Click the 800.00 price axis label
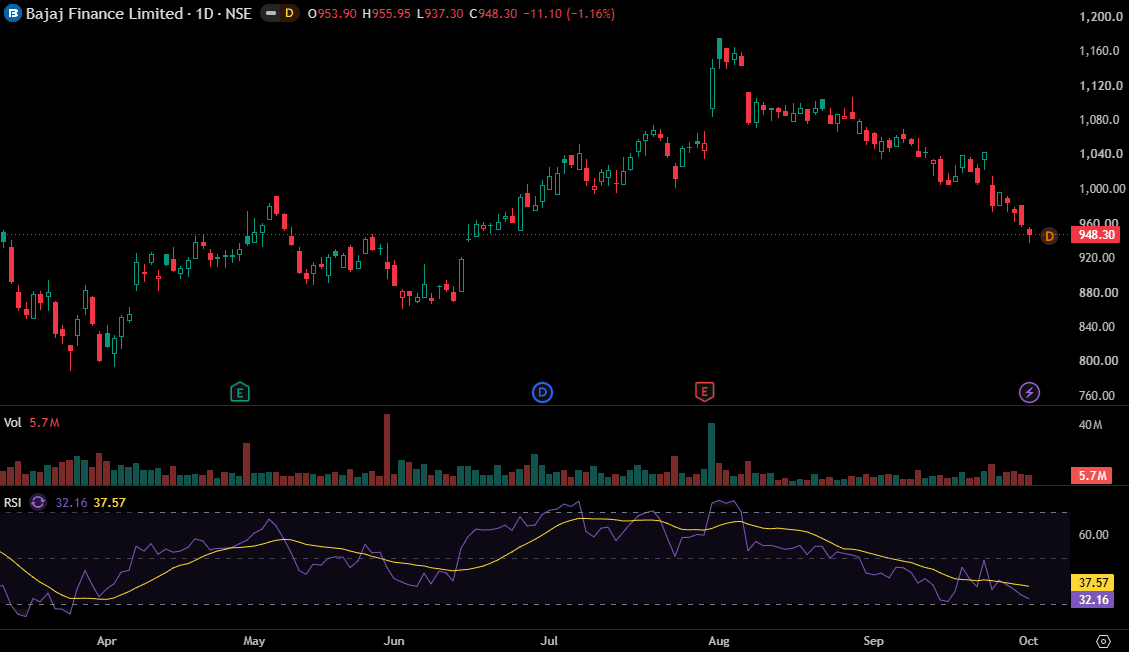The height and width of the screenshot is (653, 1129). [1098, 361]
